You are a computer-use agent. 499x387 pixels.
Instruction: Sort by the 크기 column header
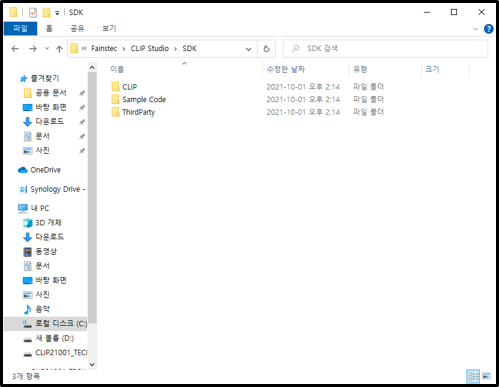pyautogui.click(x=432, y=69)
